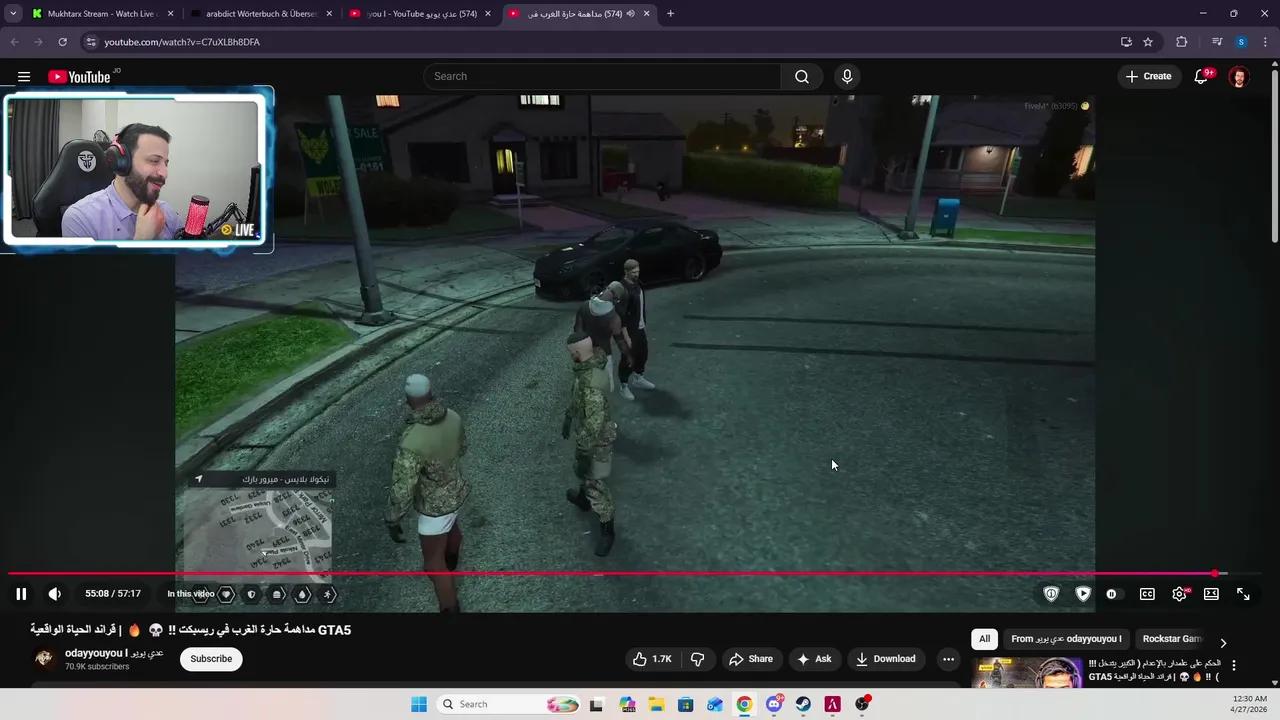Show more filter chips with right arrow
The width and height of the screenshot is (1280, 720).
(x=1222, y=643)
